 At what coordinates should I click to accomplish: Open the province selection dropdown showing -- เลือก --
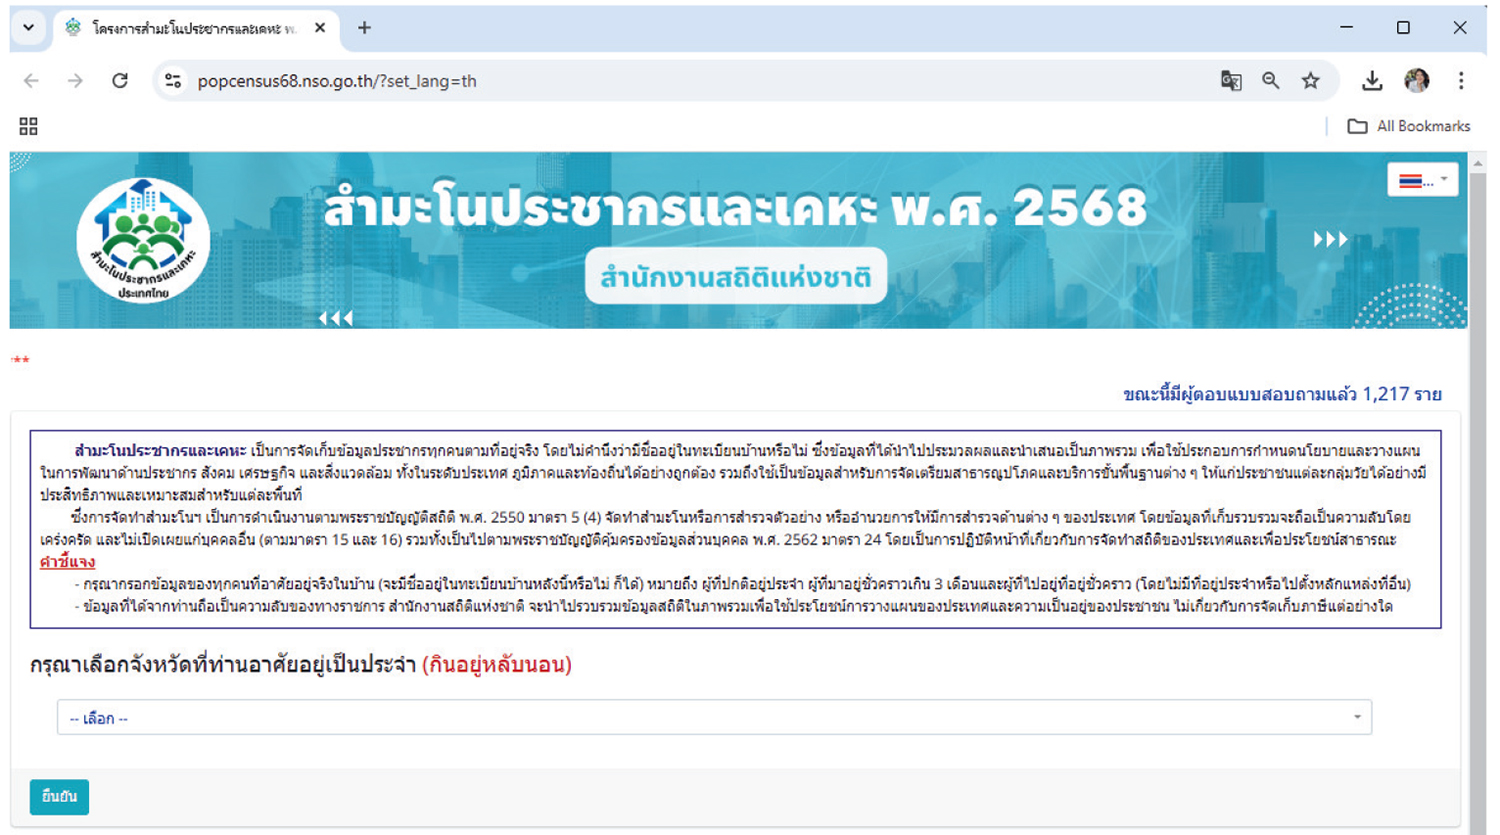(x=713, y=717)
